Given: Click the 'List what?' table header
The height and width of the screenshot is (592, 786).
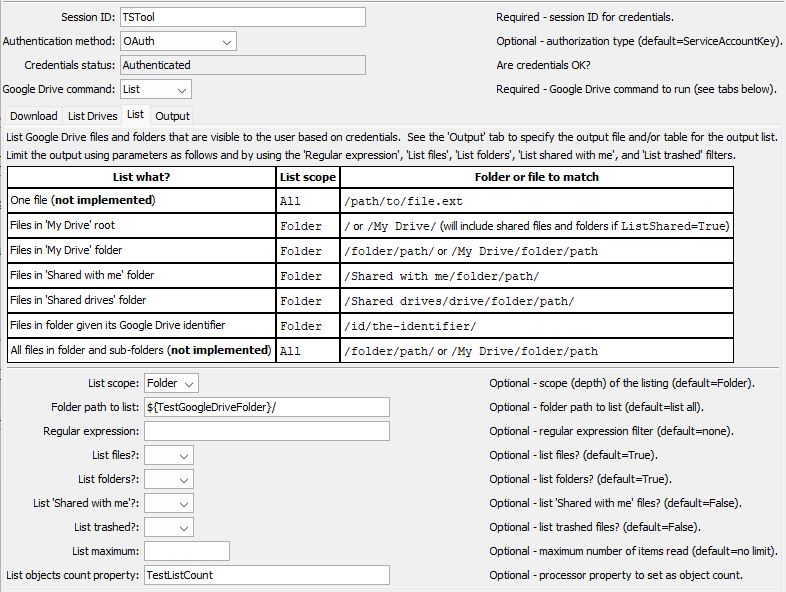Looking at the screenshot, I should [x=141, y=177].
